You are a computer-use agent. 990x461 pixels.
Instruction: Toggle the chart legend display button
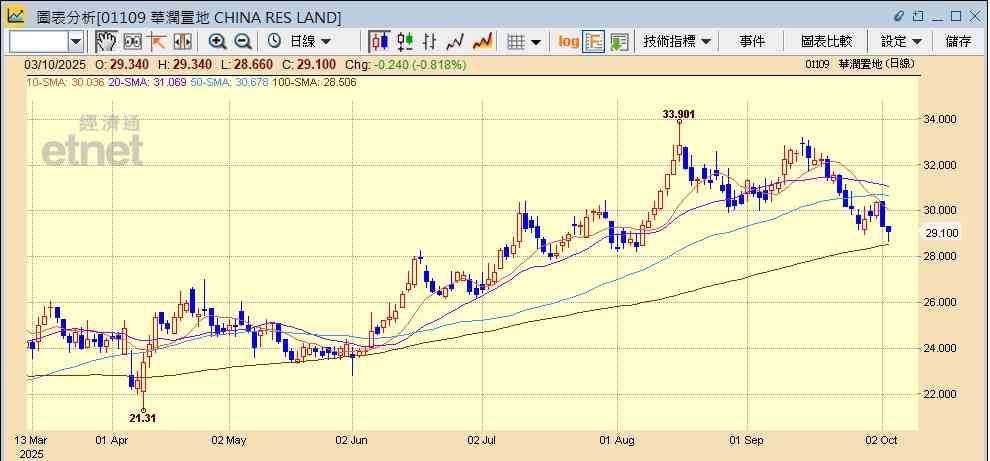(x=594, y=41)
